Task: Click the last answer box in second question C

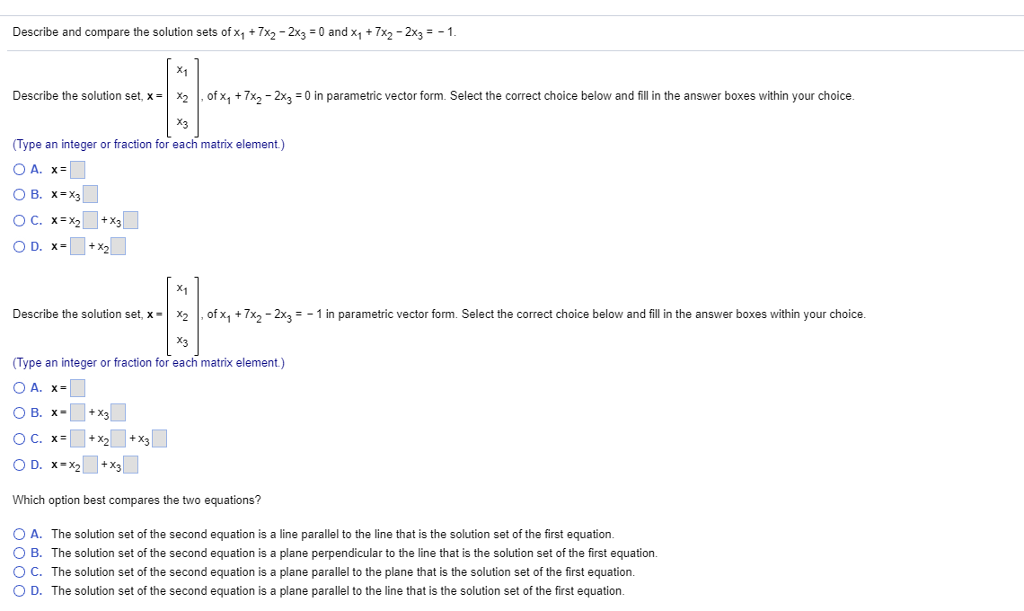Action: (x=158, y=437)
